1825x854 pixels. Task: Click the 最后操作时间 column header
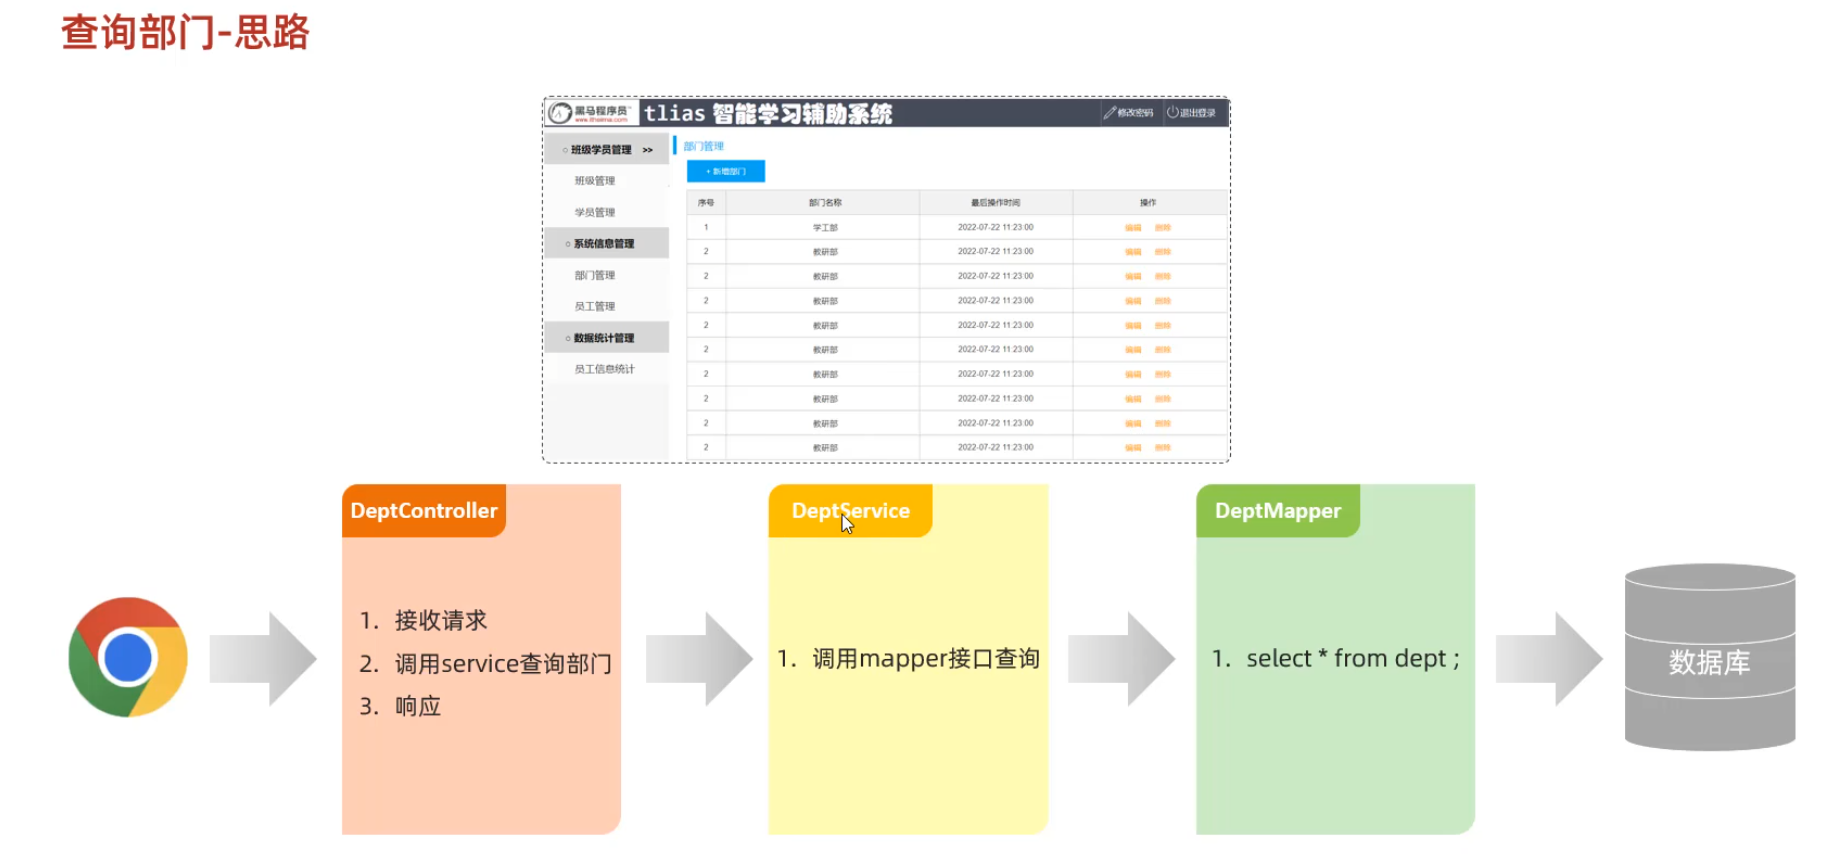(996, 203)
